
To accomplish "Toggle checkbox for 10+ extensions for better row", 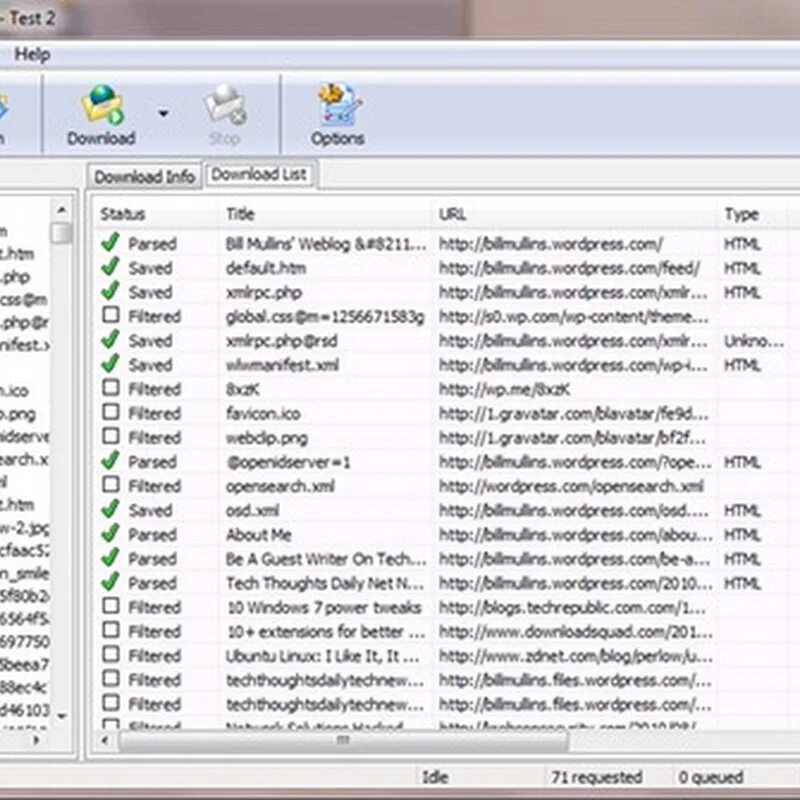I will 111,631.
